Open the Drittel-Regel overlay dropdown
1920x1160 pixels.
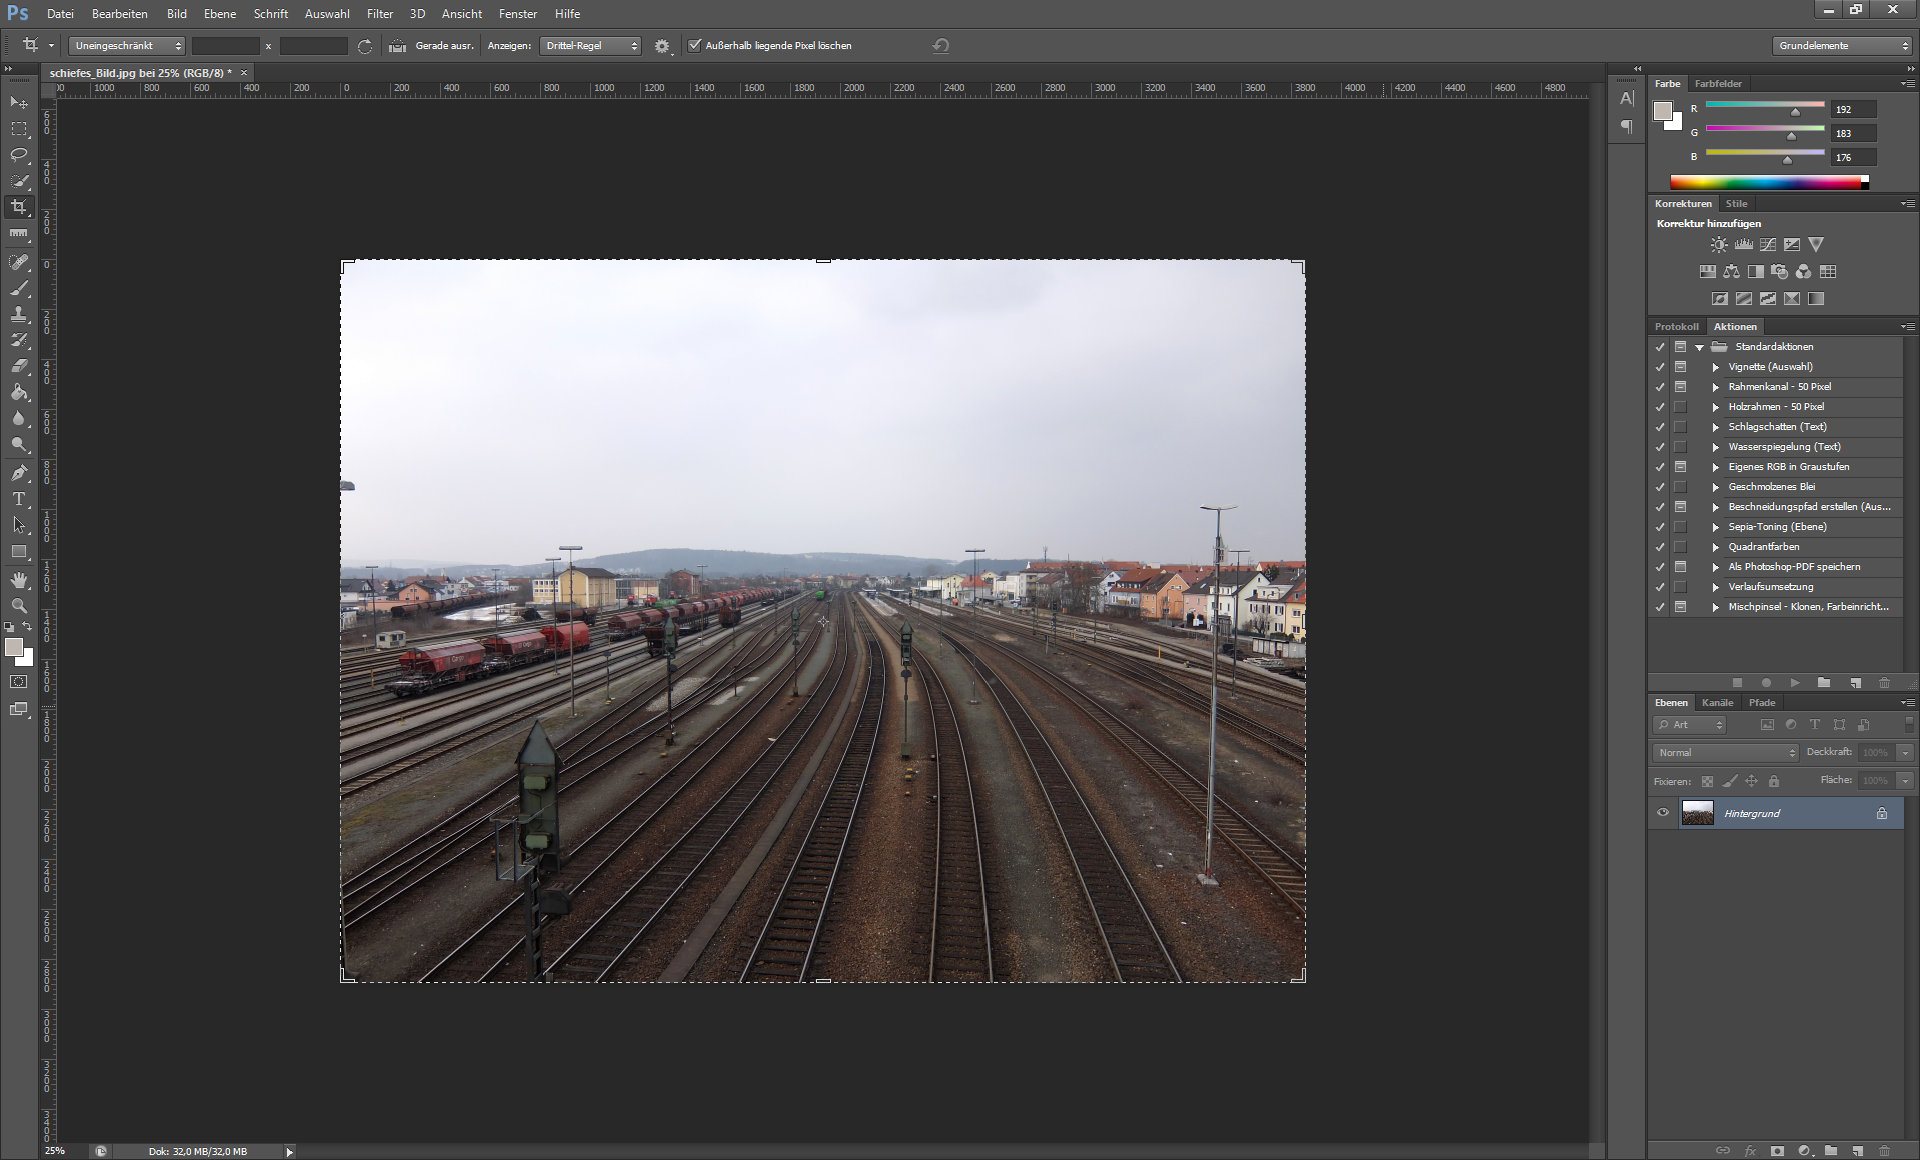(x=590, y=46)
